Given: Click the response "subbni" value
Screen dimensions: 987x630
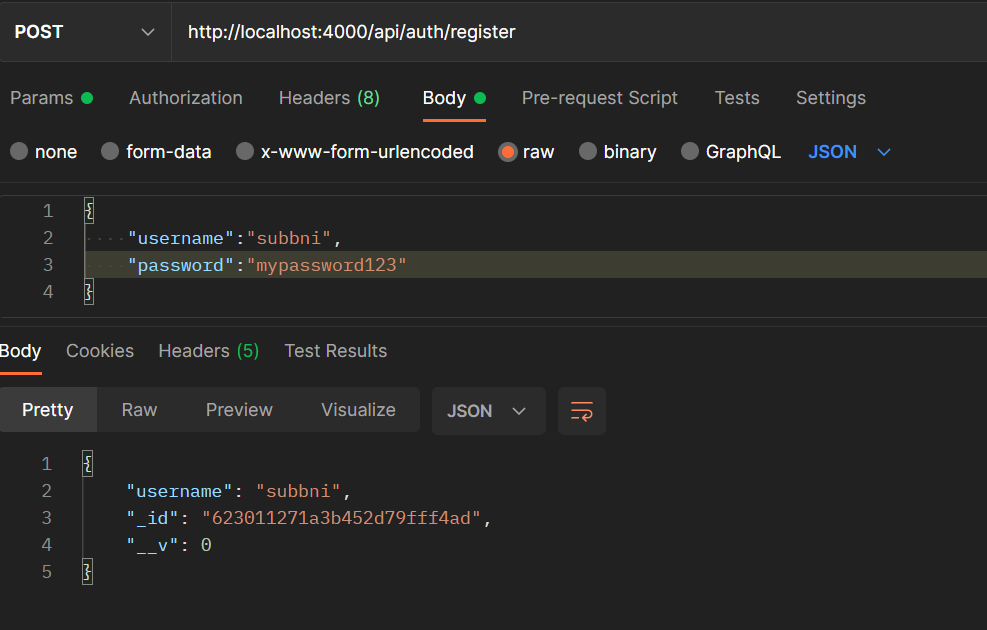Looking at the screenshot, I should 298,492.
